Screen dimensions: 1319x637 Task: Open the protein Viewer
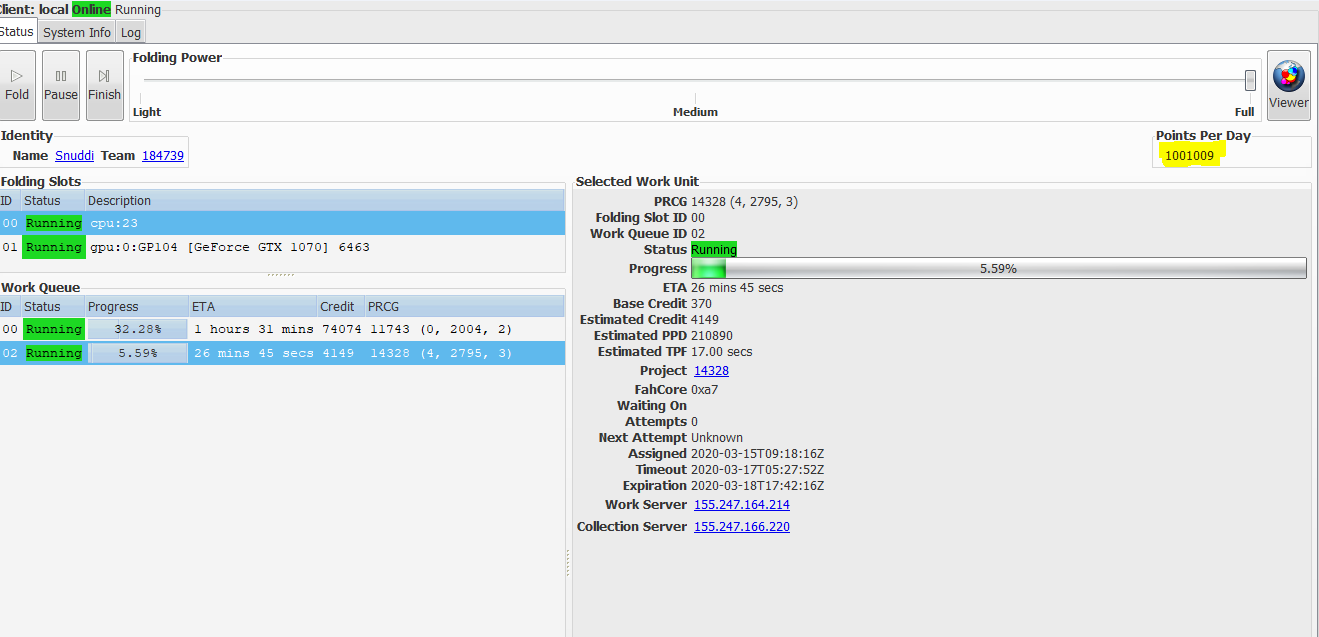[1288, 85]
